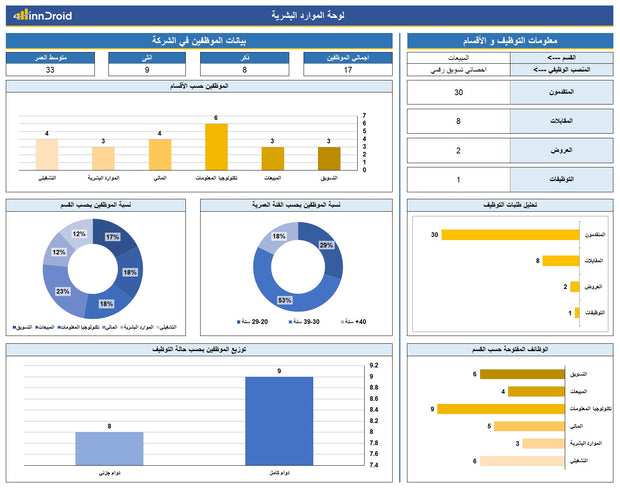Click chart title 'نسبة الموظفين بحسب الفئة العمرية'

(x=296, y=205)
